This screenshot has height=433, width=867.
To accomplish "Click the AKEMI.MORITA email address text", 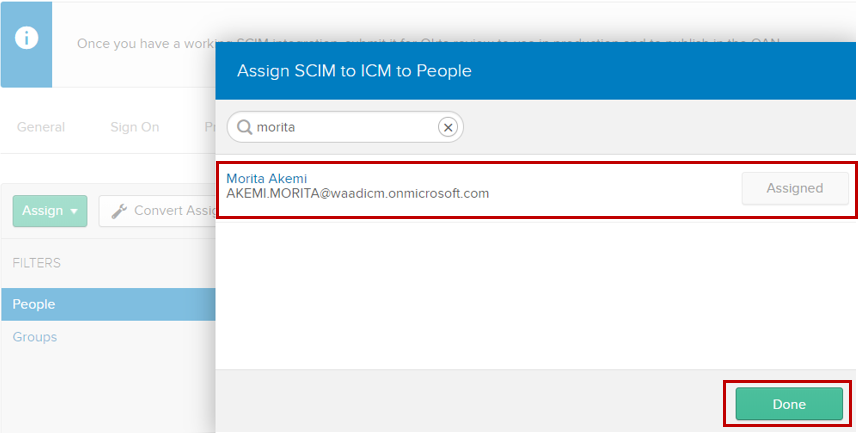I will 357,193.
